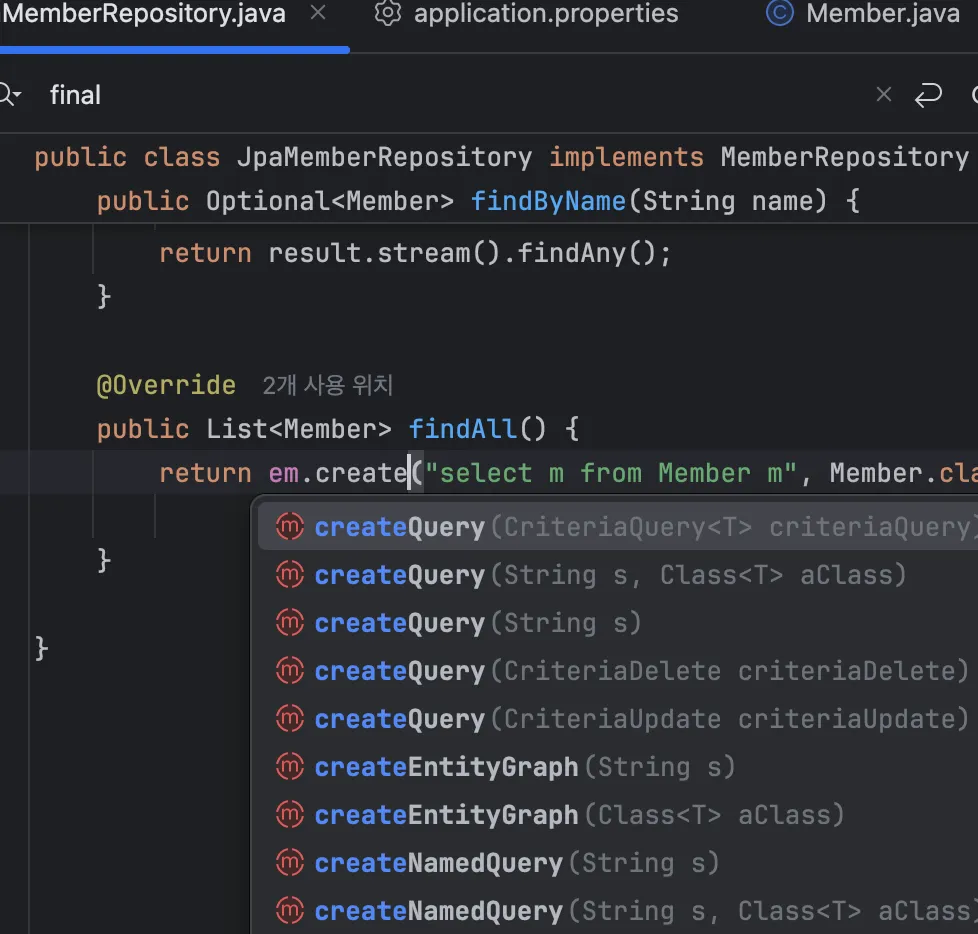
Task: Open search options magnifier dropdown
Action: click(10, 95)
